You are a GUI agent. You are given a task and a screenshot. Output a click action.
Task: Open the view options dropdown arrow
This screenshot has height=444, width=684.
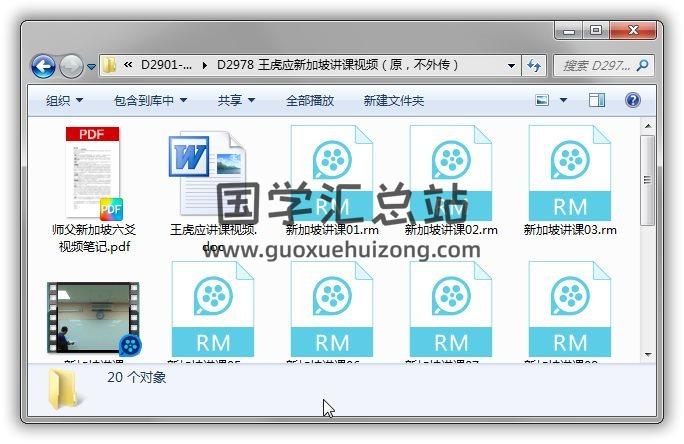pyautogui.click(x=563, y=100)
